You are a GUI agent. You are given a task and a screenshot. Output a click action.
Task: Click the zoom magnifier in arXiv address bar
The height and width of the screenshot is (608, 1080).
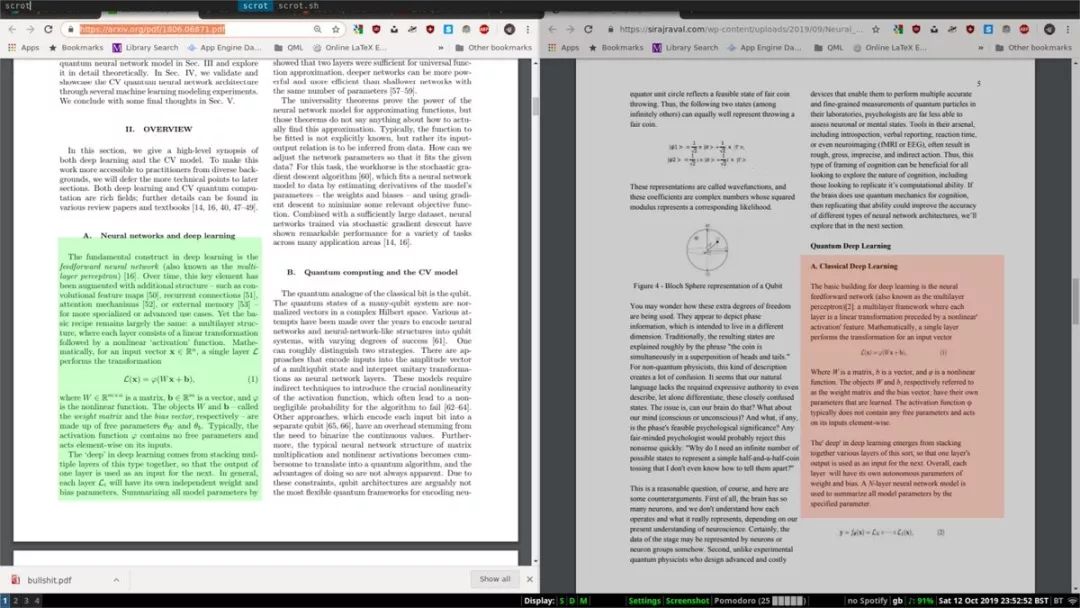coord(318,30)
